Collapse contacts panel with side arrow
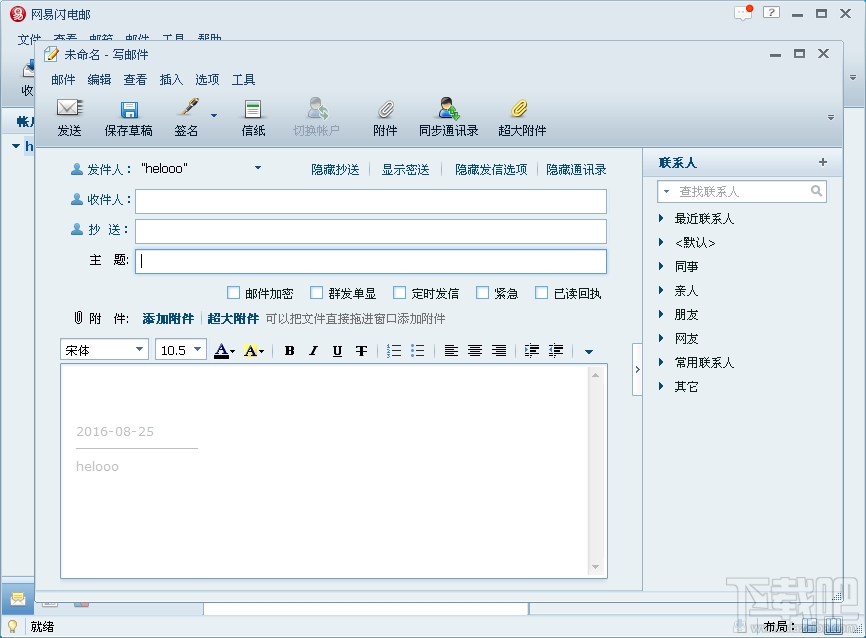The width and height of the screenshot is (866, 638). (637, 370)
